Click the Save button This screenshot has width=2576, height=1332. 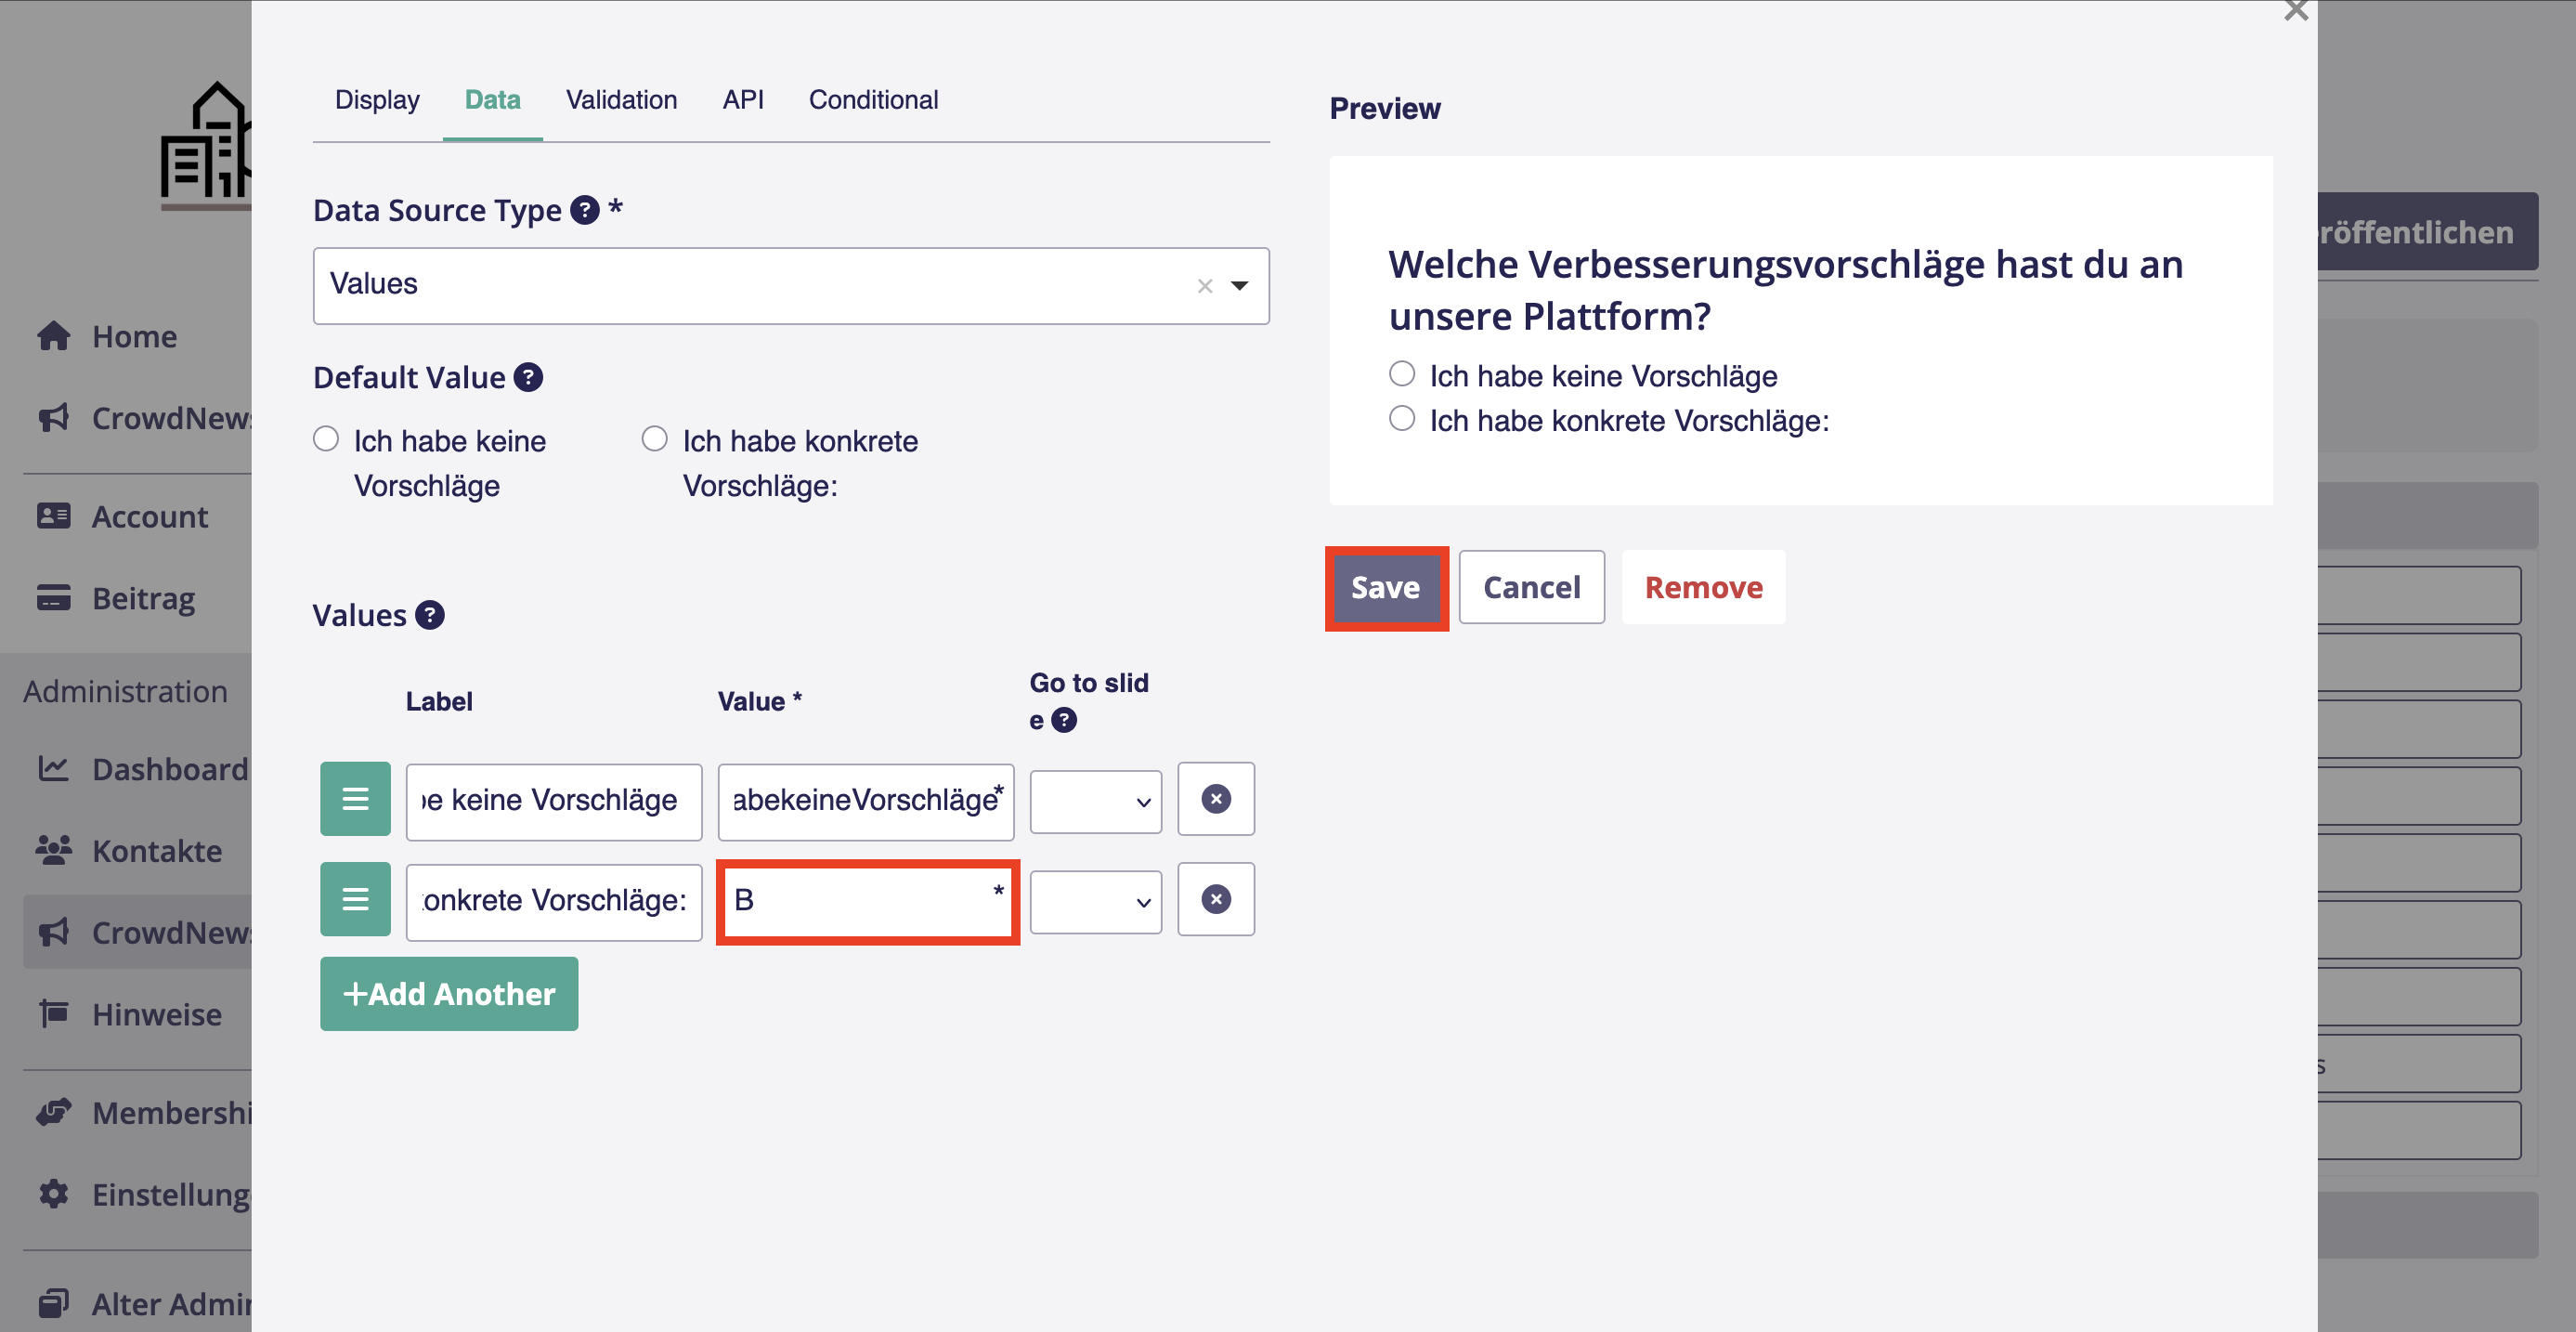click(x=1385, y=588)
